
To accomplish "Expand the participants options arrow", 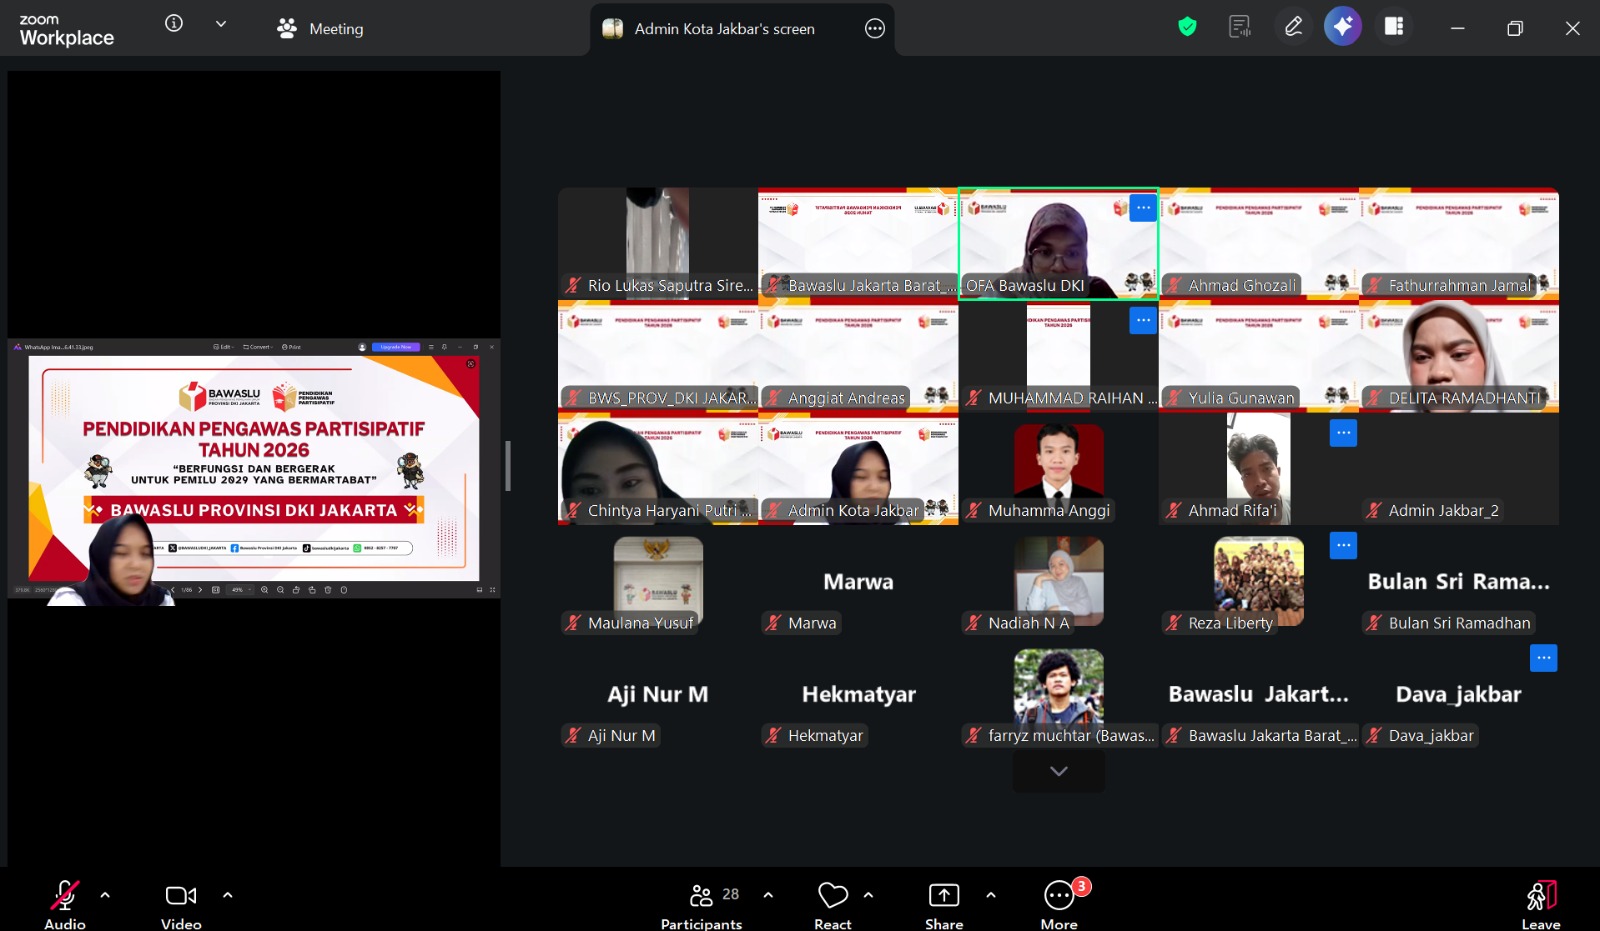I will point(768,895).
